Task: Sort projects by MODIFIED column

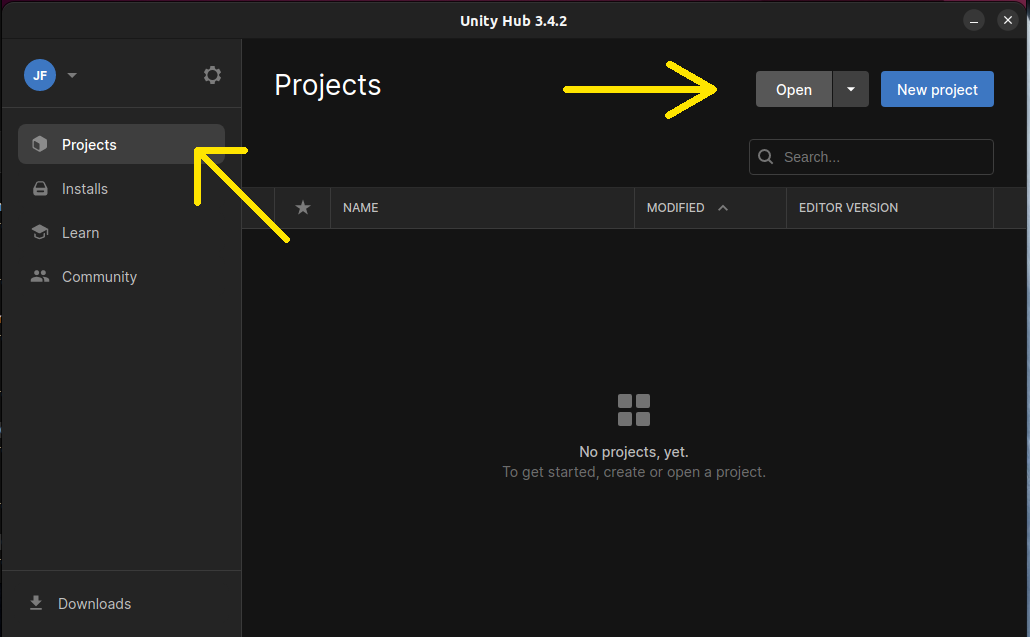Action: click(675, 208)
